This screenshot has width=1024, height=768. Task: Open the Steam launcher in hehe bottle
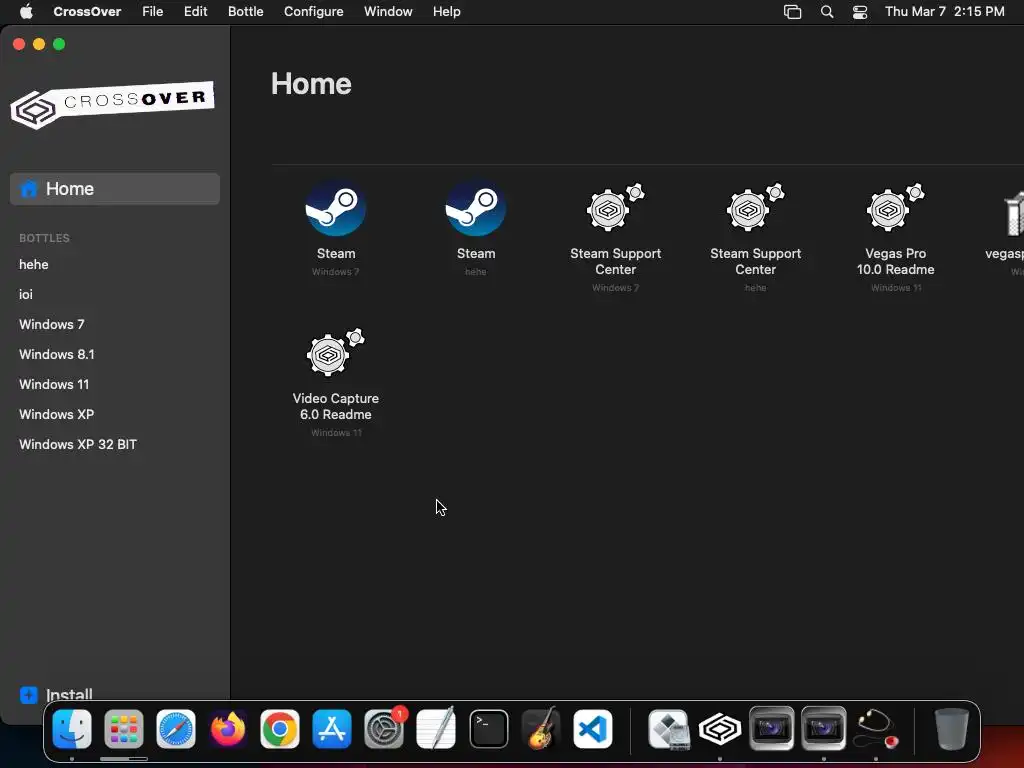pyautogui.click(x=475, y=209)
